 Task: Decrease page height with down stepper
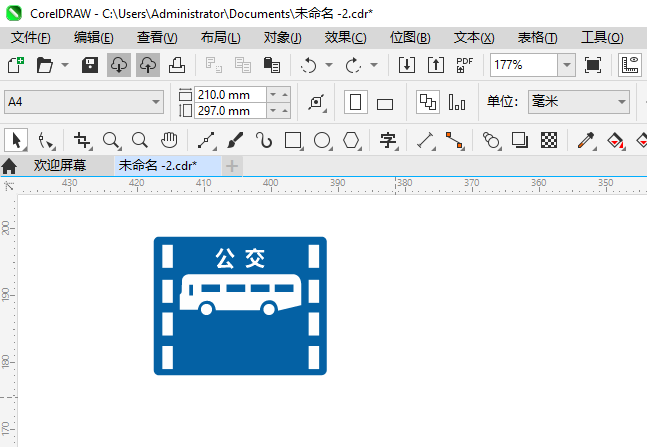click(273, 111)
